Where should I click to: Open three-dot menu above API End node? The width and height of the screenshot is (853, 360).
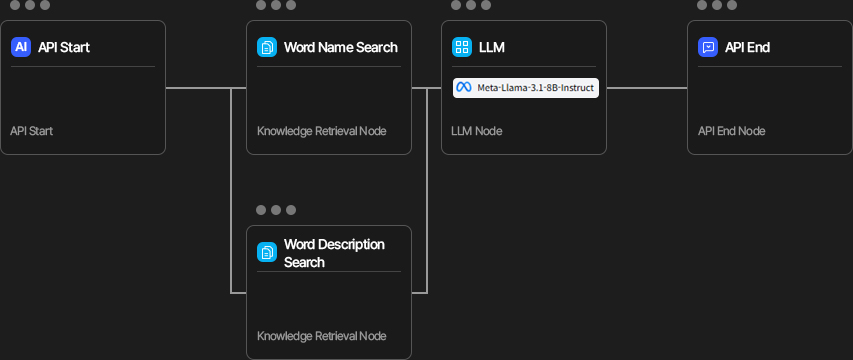(717, 5)
